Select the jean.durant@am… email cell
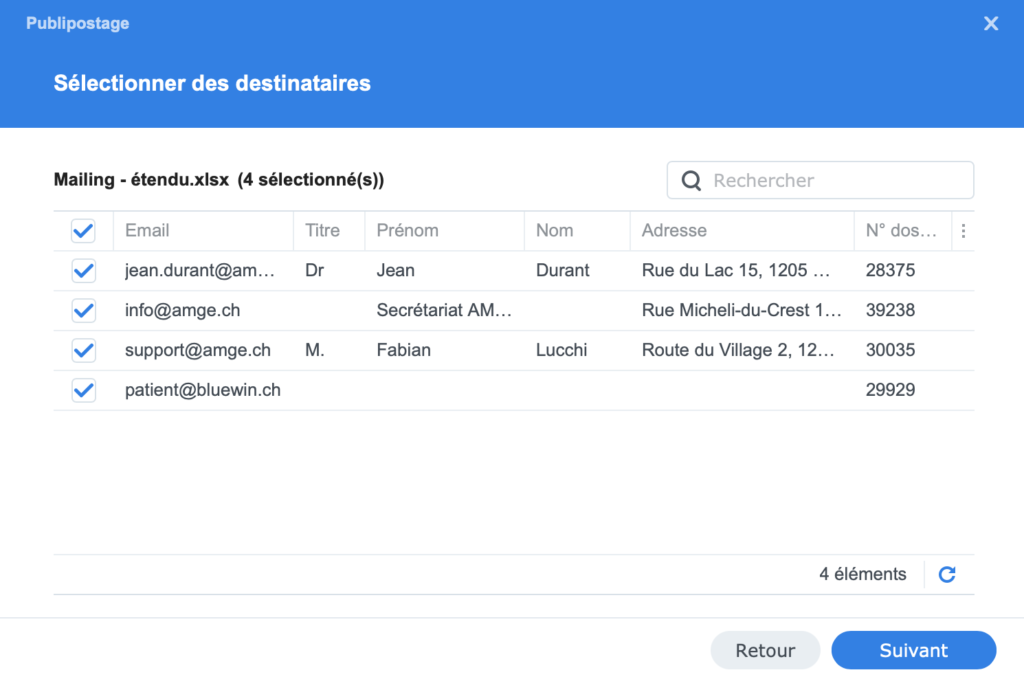1024x679 pixels. pos(200,270)
